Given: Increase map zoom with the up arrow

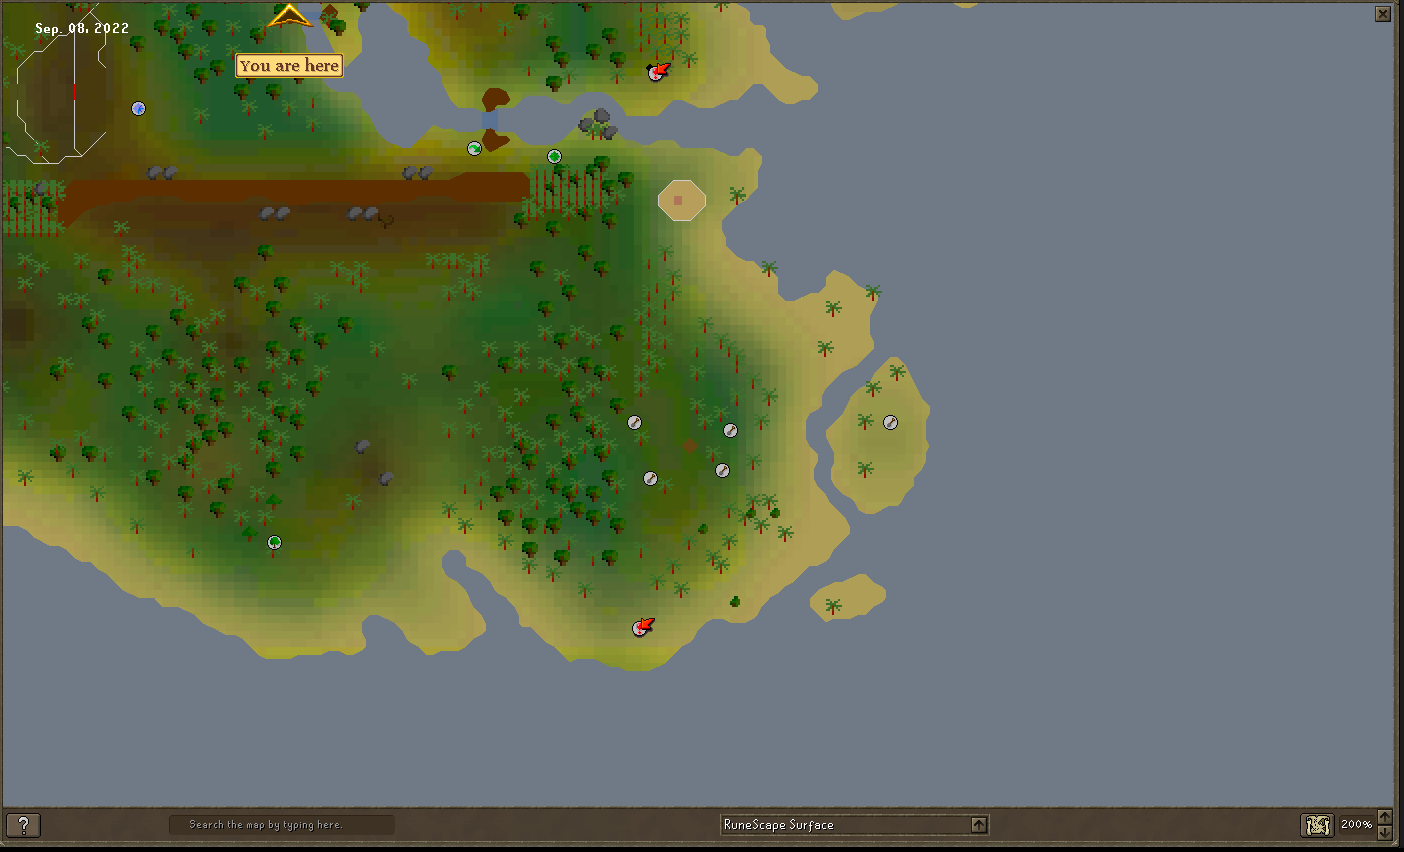Looking at the screenshot, I should [x=1384, y=817].
